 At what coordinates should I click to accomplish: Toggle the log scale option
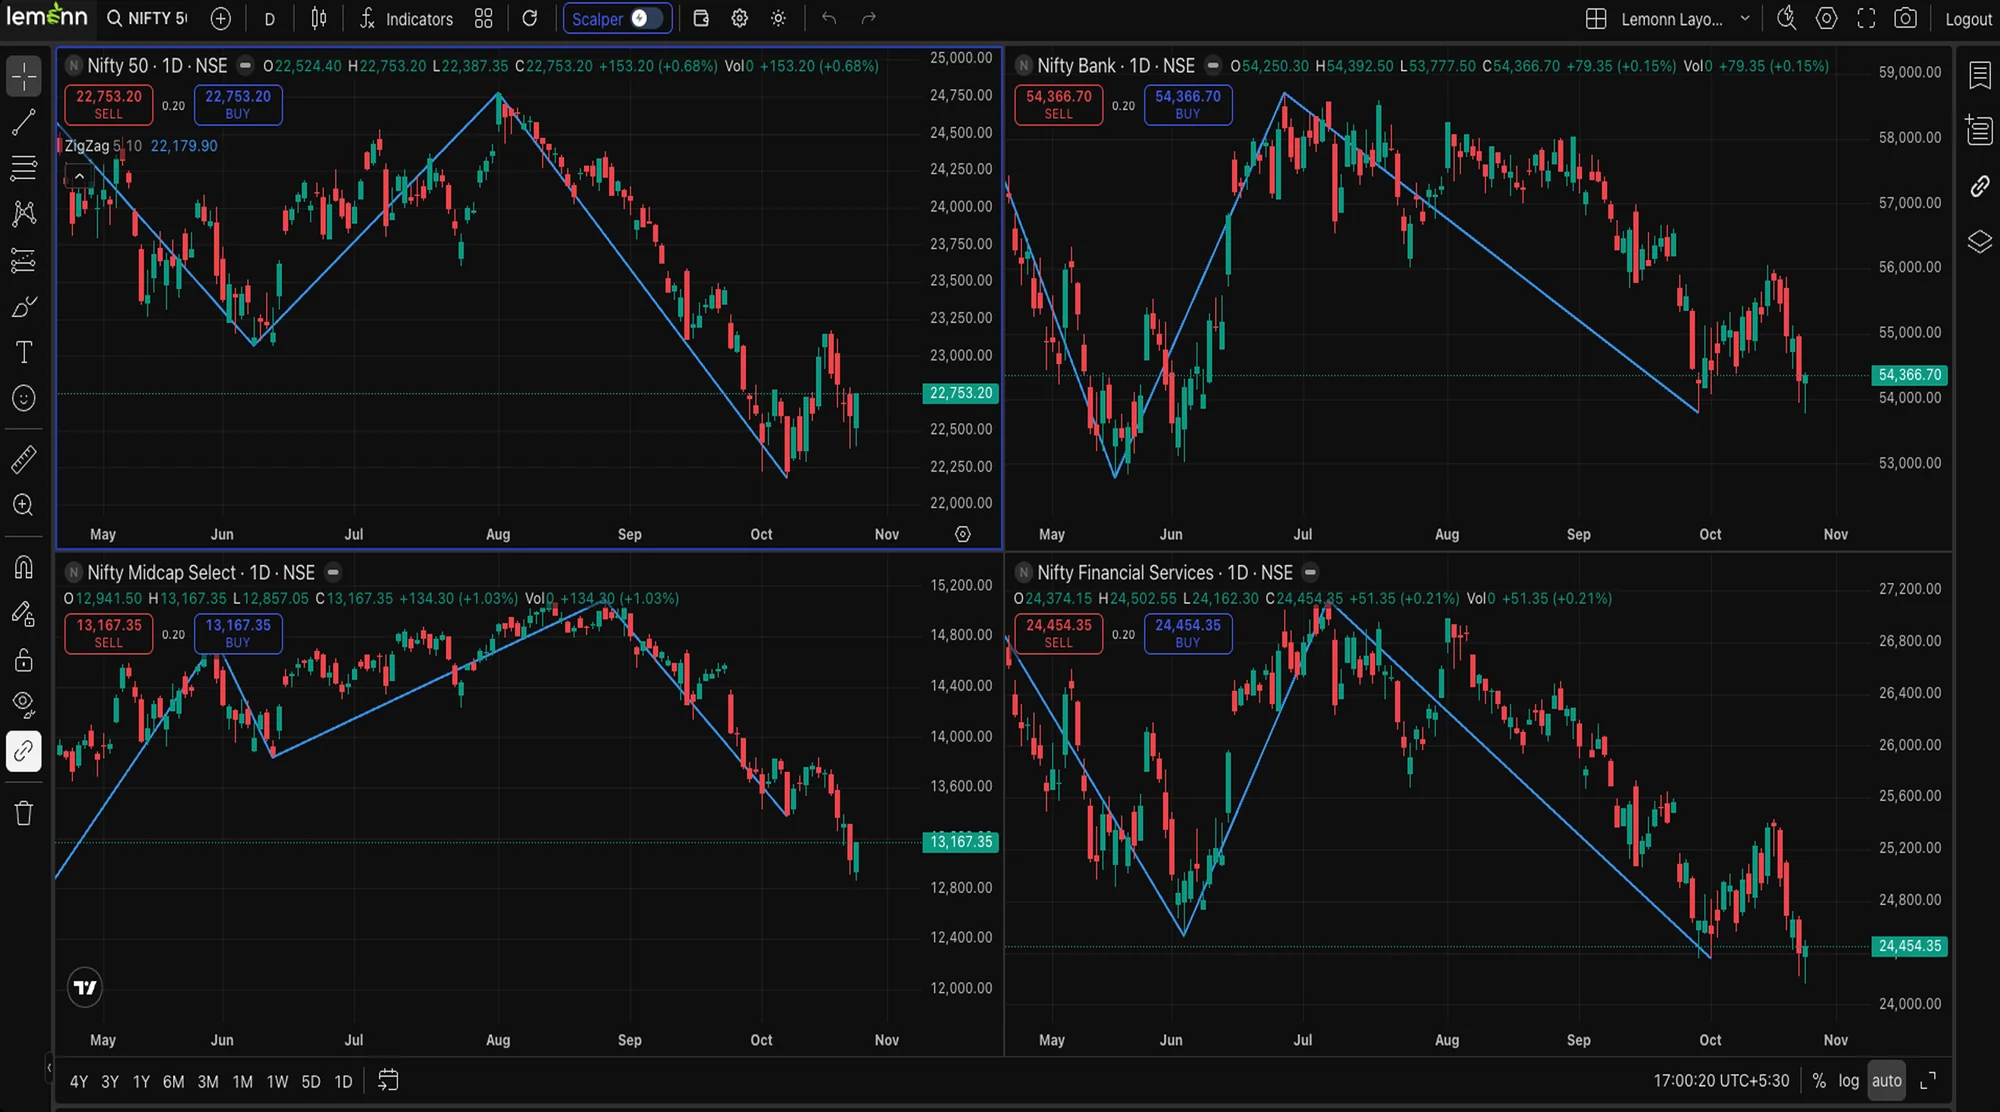1849,1081
